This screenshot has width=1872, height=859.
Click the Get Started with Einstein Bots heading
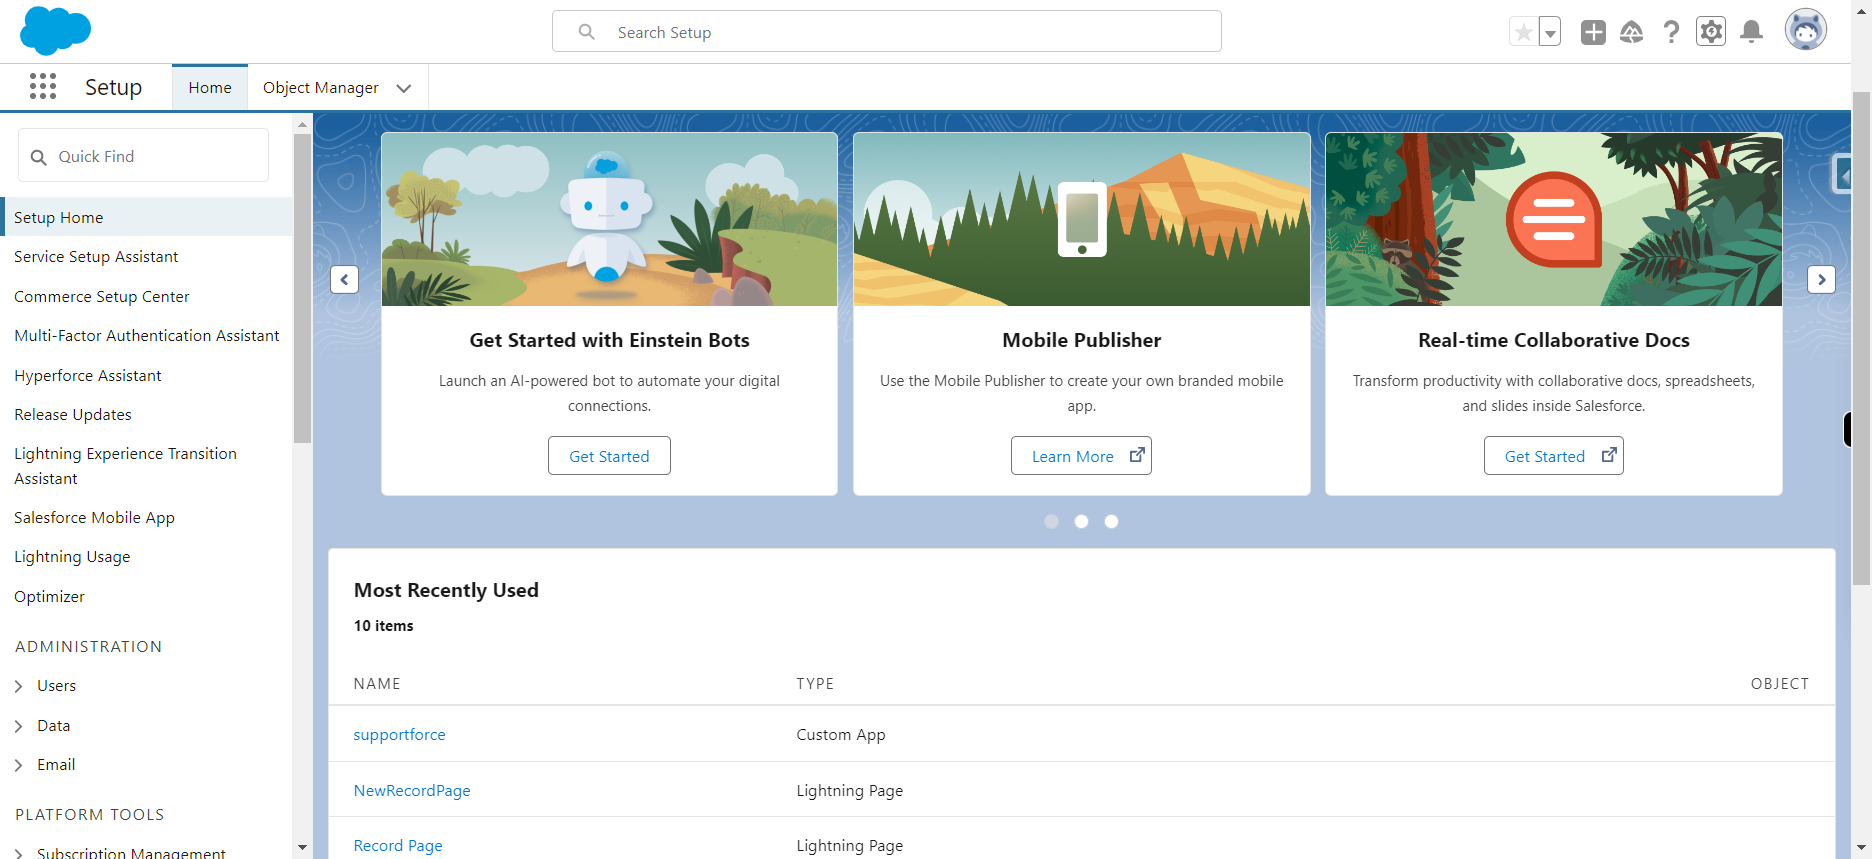point(609,340)
